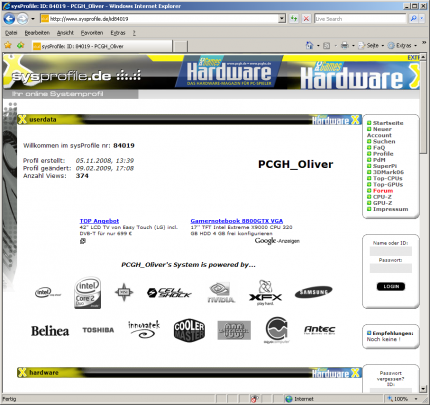Open the Favoriten menu
The image size is (430, 405).
tap(92, 33)
